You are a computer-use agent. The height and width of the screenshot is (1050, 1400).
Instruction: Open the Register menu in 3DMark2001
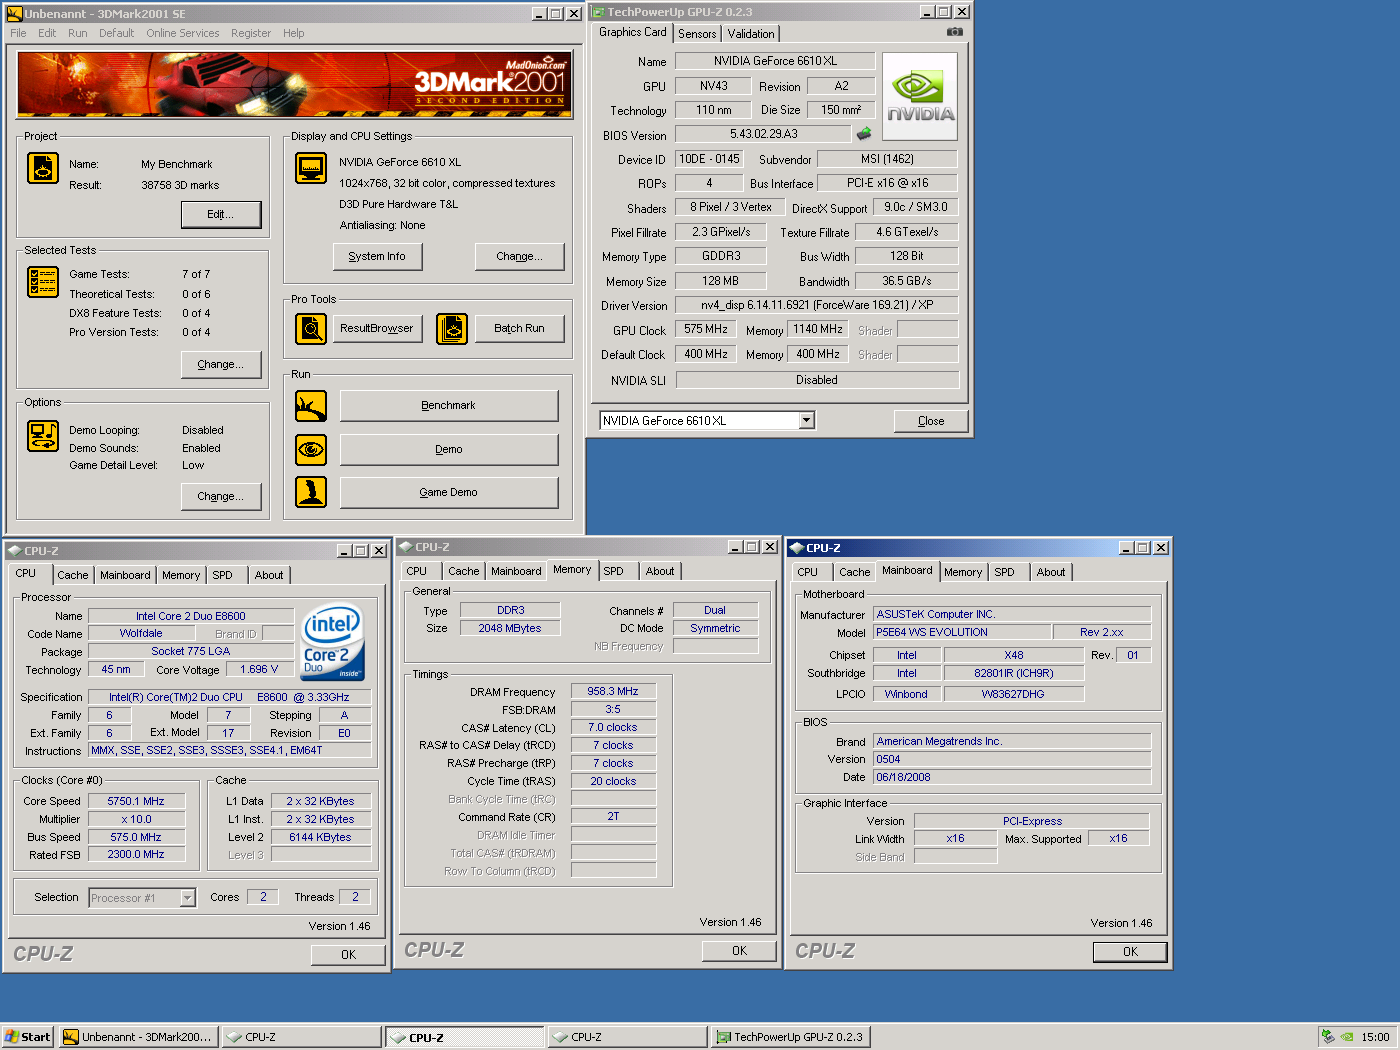[251, 33]
